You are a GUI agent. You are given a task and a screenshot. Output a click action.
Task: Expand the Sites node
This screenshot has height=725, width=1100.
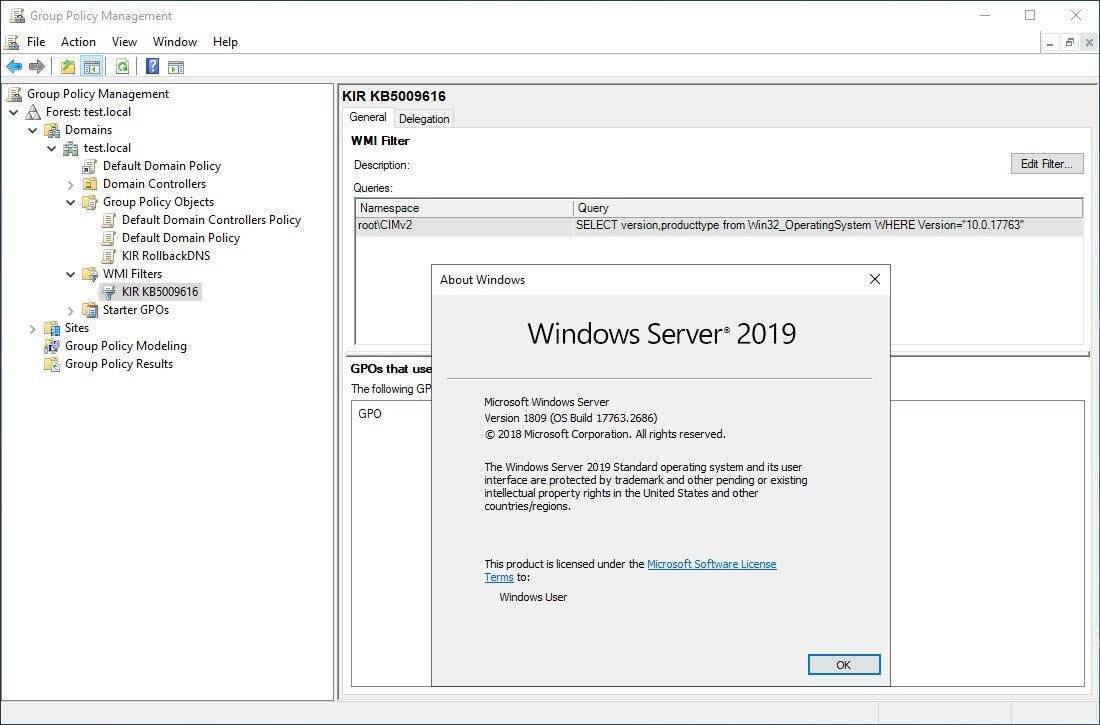33,329
